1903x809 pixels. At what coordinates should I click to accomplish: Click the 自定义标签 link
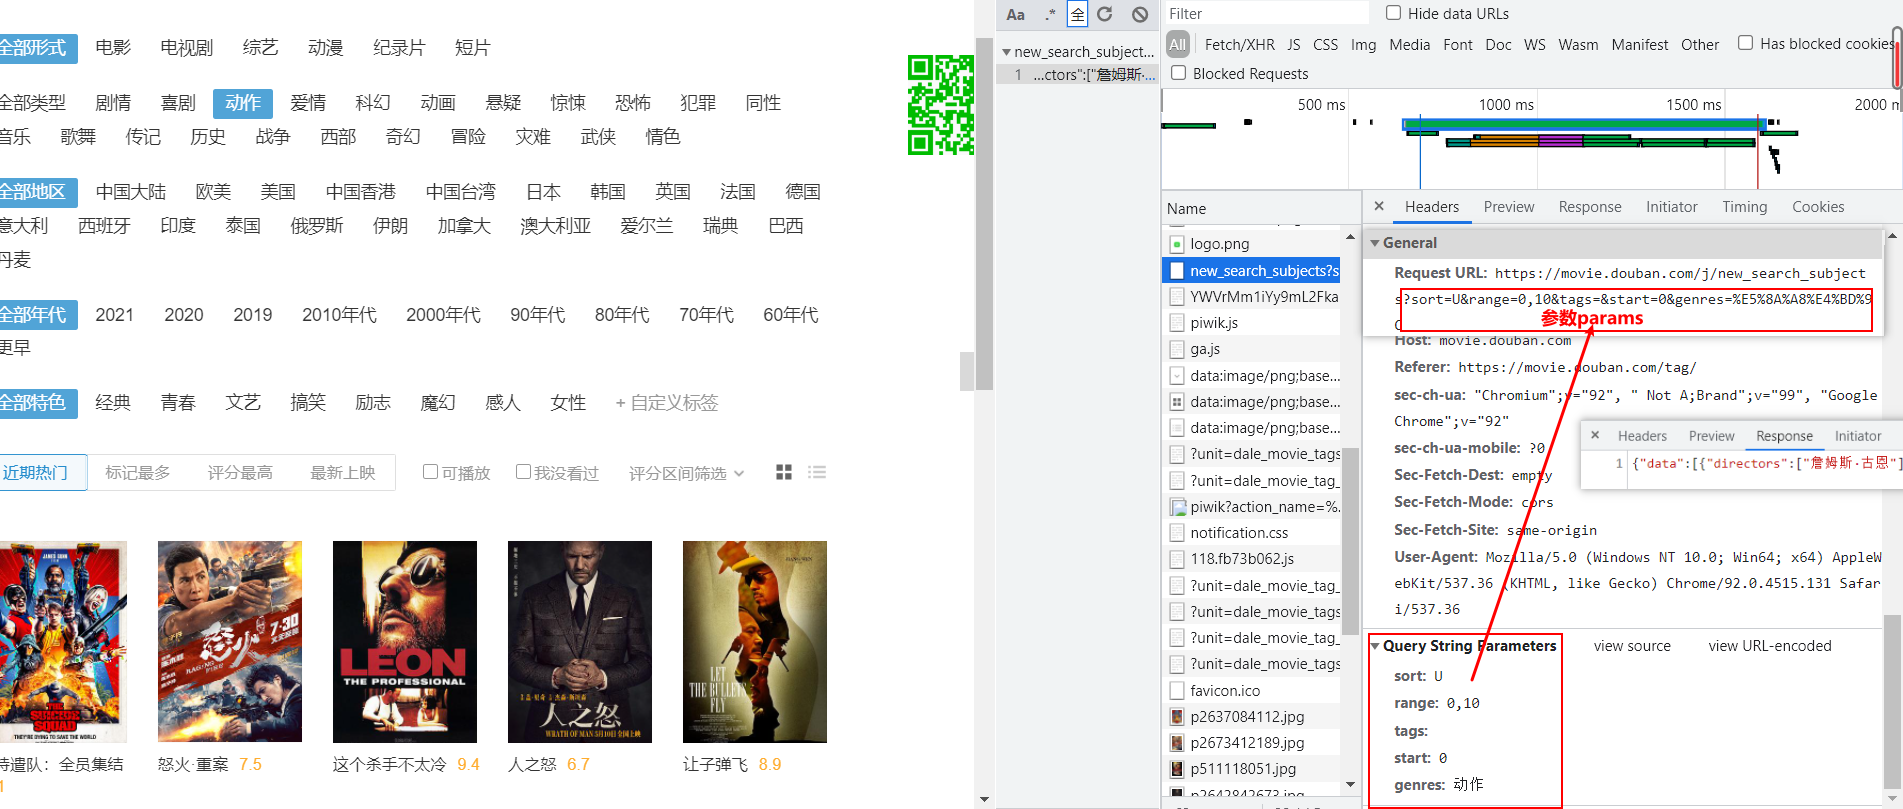click(667, 403)
